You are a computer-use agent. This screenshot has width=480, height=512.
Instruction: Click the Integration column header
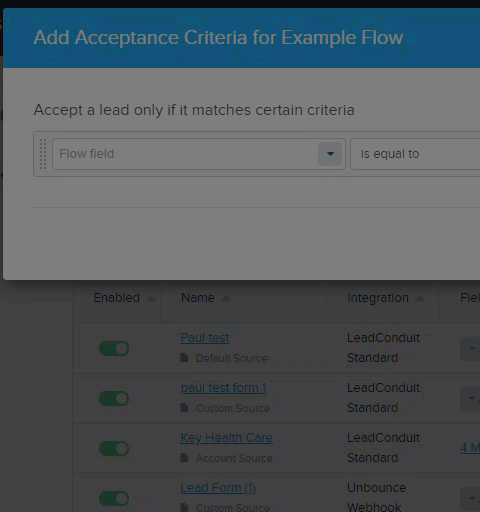(x=378, y=298)
